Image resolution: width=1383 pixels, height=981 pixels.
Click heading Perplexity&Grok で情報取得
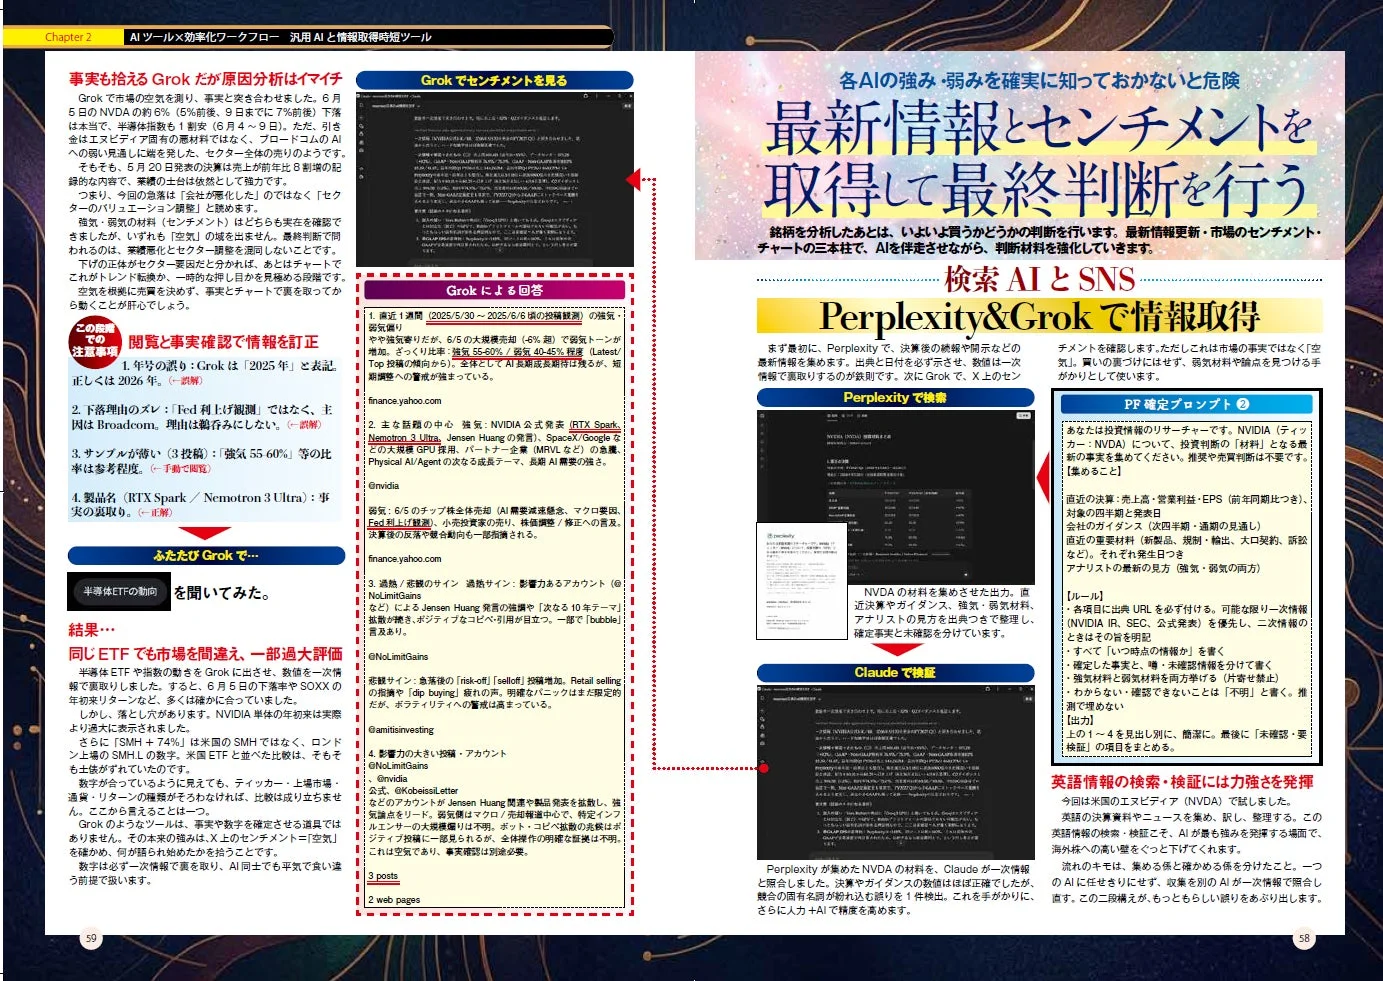tap(1039, 316)
